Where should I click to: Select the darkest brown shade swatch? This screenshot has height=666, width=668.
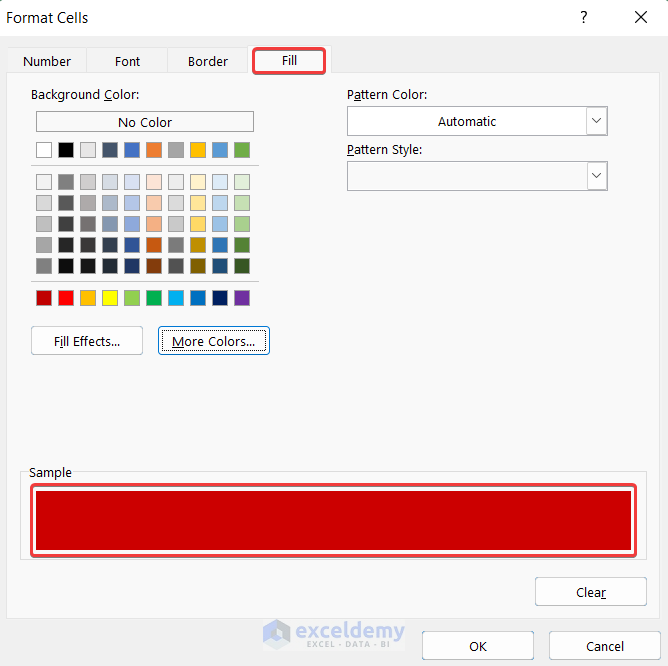[x=154, y=266]
